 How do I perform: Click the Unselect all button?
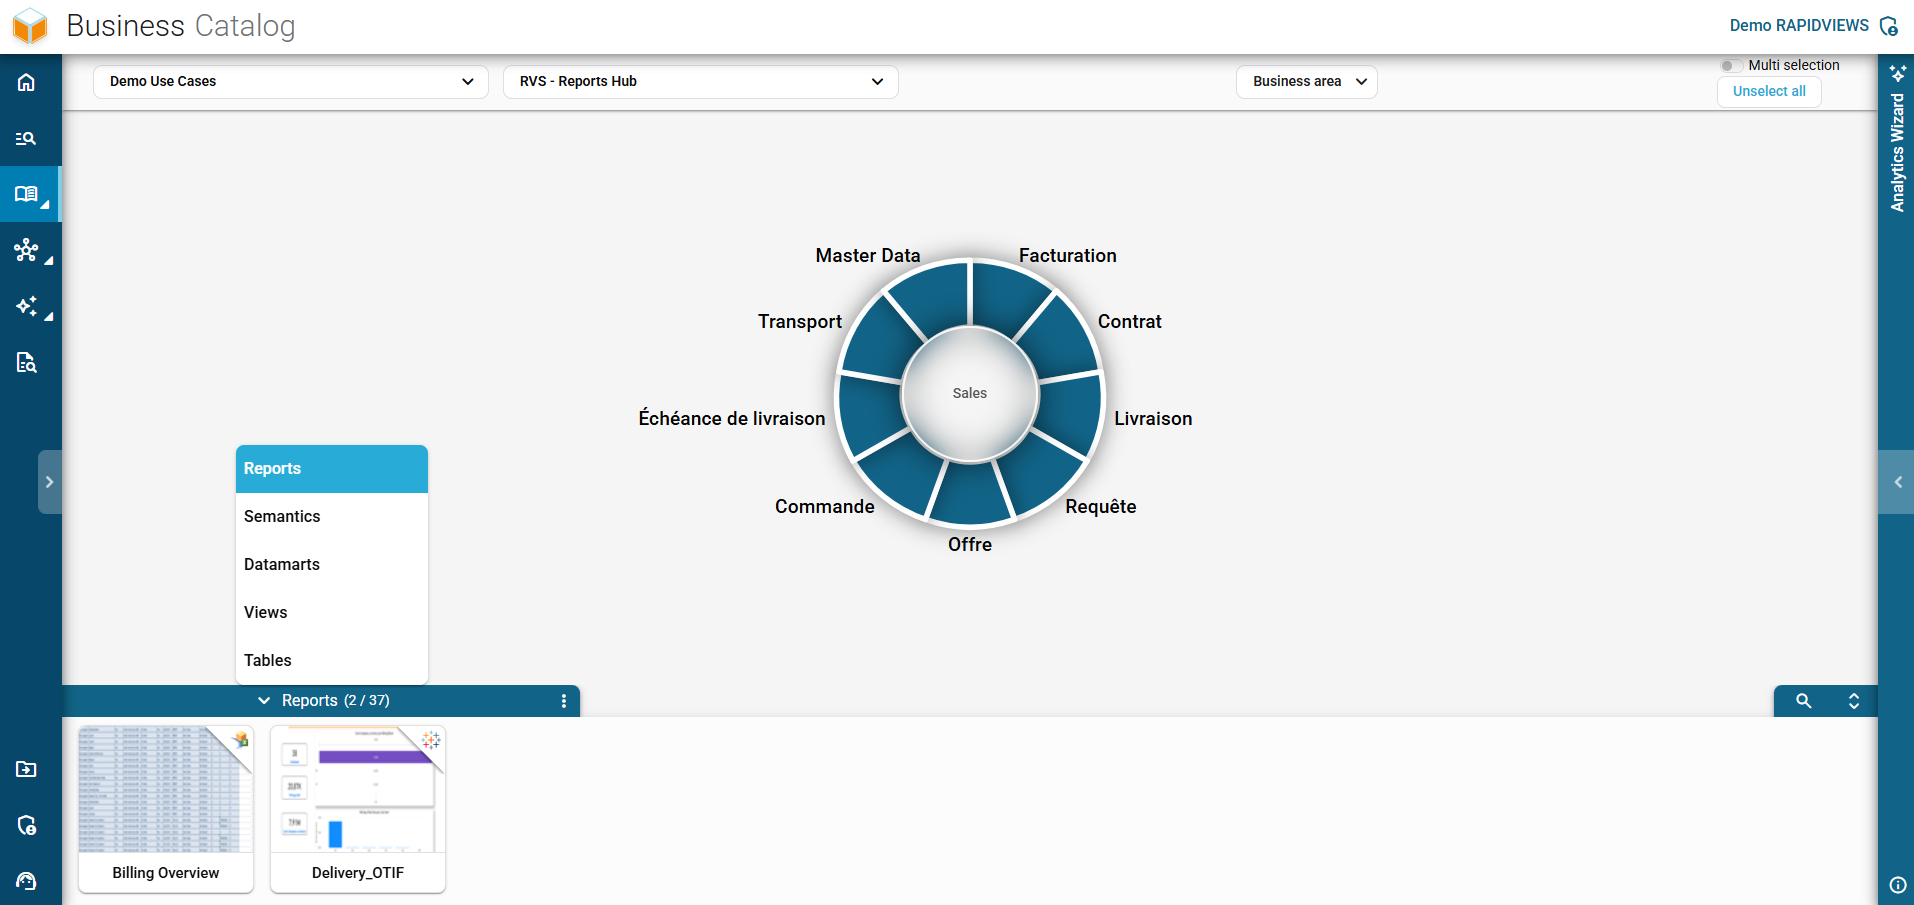1769,91
